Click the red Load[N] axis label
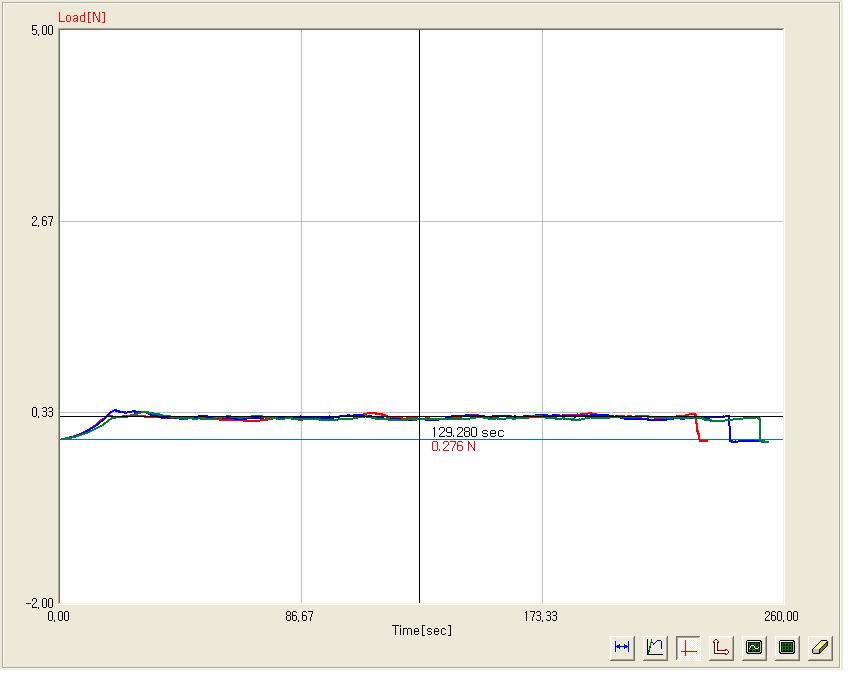Viewport: 849px width, 674px height. (82, 19)
